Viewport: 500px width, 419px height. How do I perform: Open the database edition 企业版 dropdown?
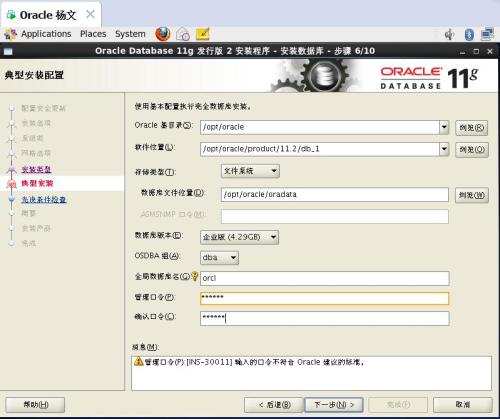pyautogui.click(x=239, y=237)
